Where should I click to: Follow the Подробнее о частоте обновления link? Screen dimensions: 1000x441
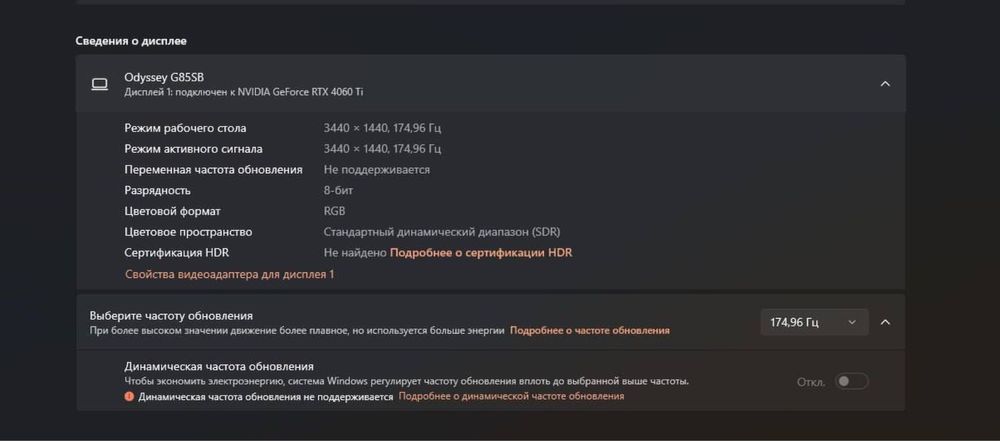(x=590, y=330)
